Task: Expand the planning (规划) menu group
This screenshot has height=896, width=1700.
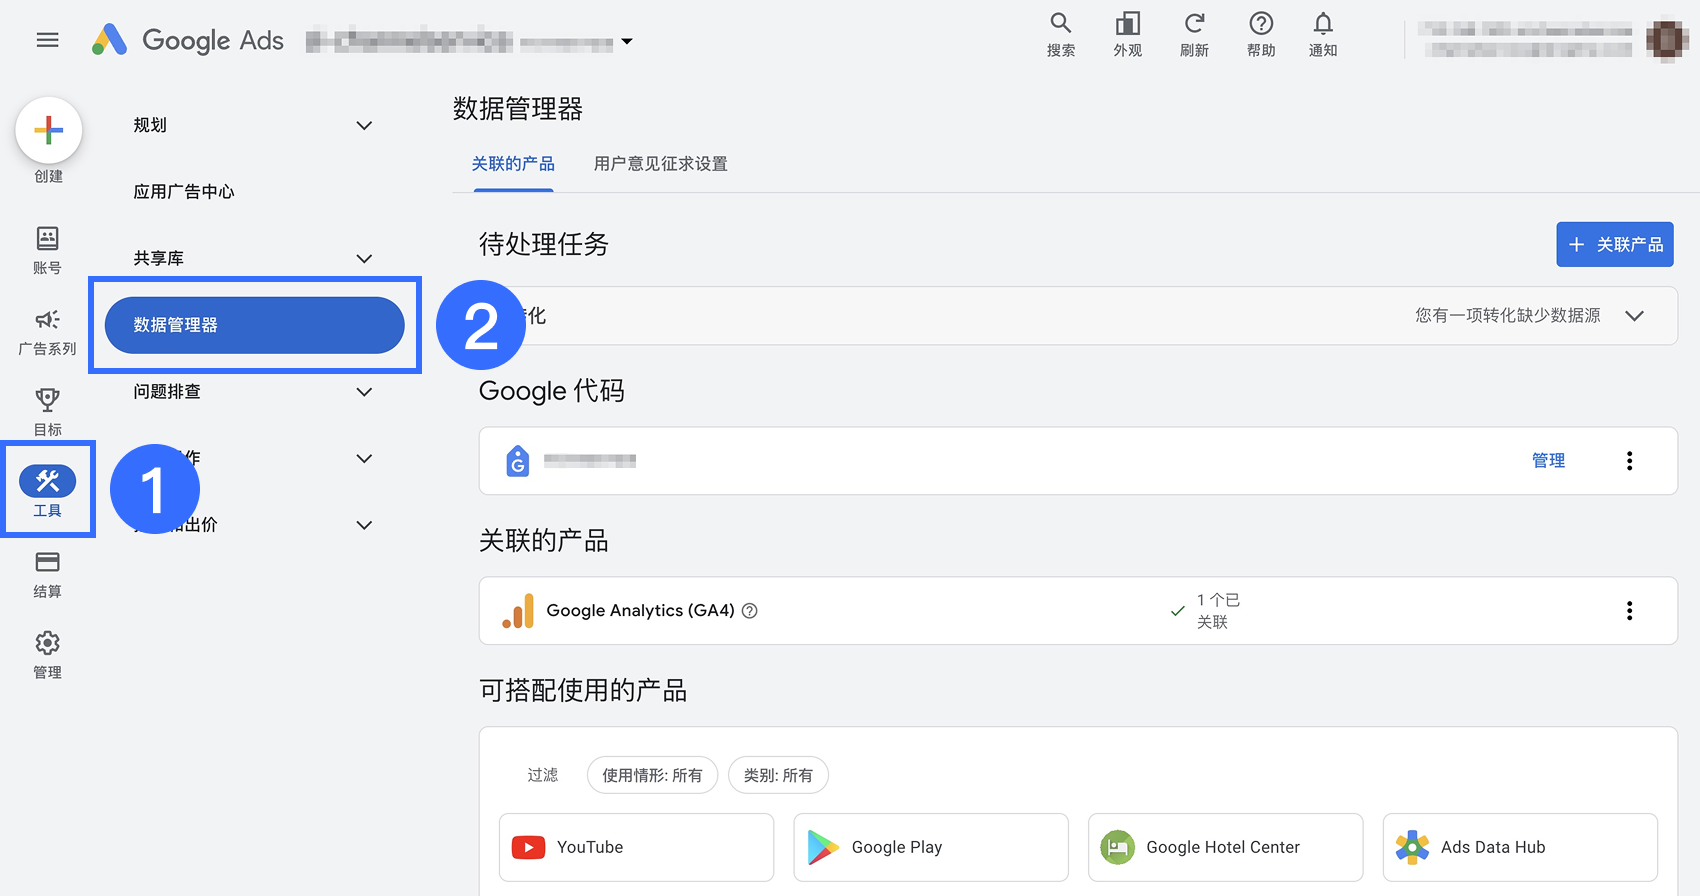Action: (364, 125)
